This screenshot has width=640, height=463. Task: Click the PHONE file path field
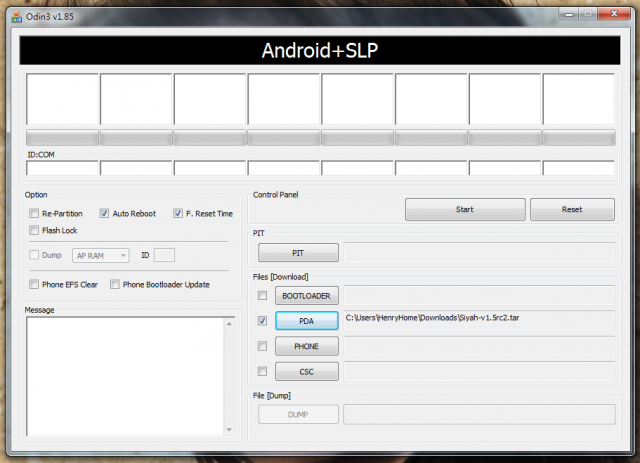pos(479,346)
